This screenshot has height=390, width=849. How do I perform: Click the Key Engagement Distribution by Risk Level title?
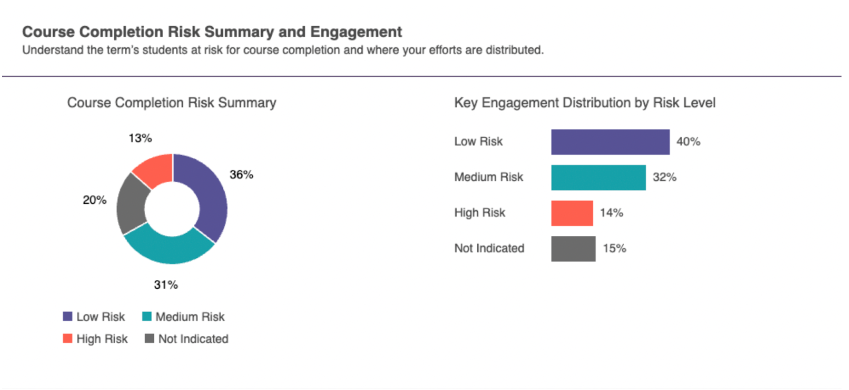coord(585,102)
